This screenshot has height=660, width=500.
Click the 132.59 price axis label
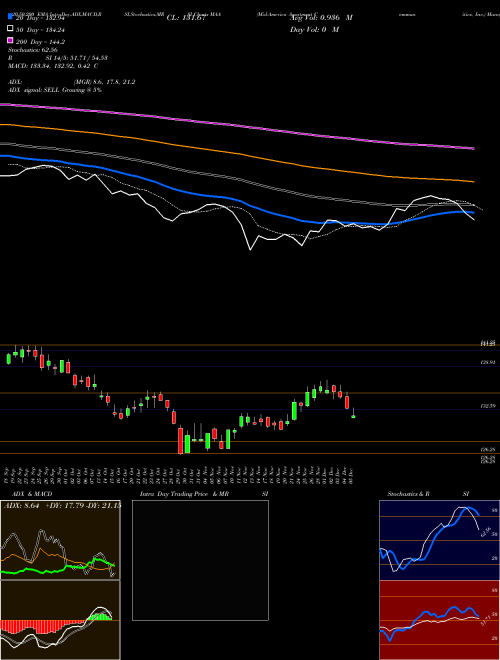tap(488, 406)
